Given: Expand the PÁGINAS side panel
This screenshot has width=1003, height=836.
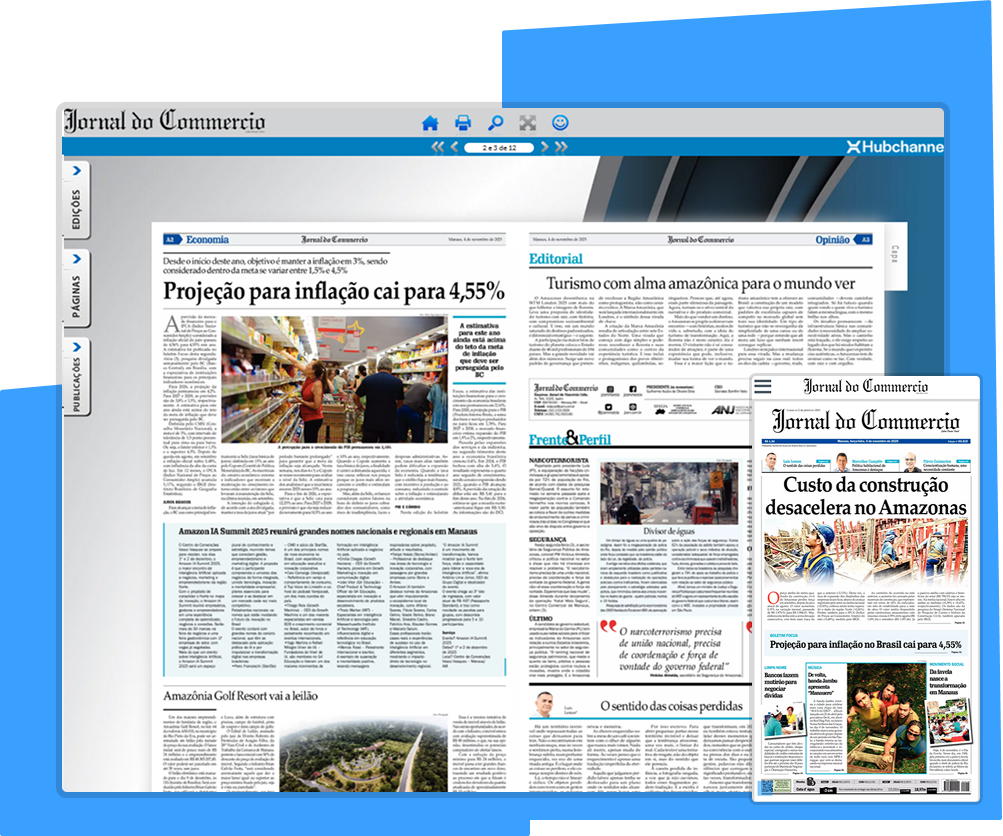Looking at the screenshot, I should tap(77, 288).
